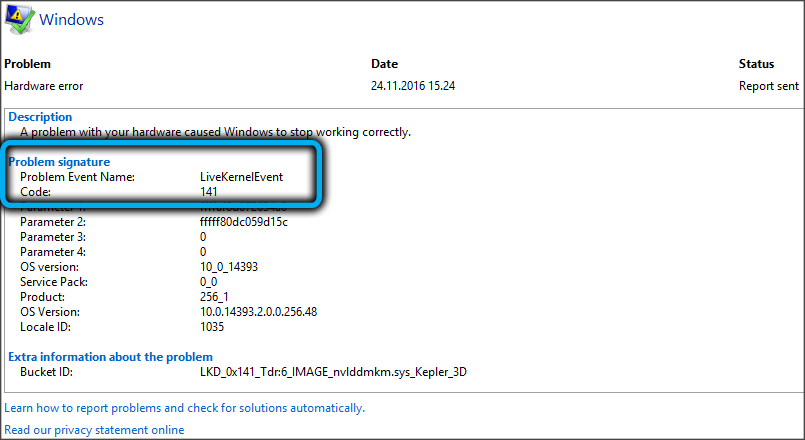805x440 pixels.
Task: Open 'Learn how to report problems' link
Action: coord(184,408)
